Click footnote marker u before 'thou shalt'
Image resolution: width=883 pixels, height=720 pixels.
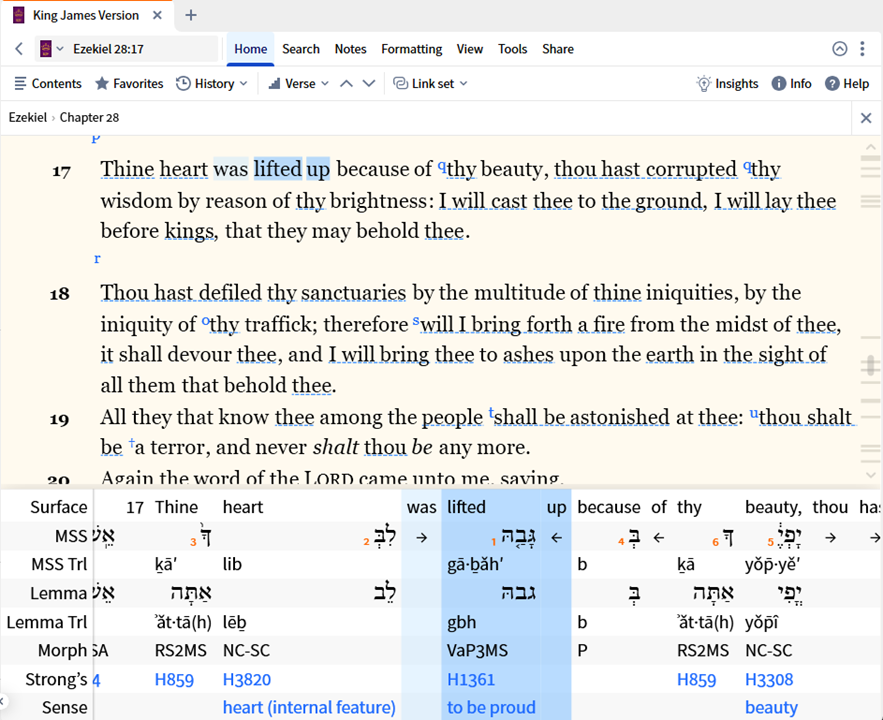tap(753, 414)
